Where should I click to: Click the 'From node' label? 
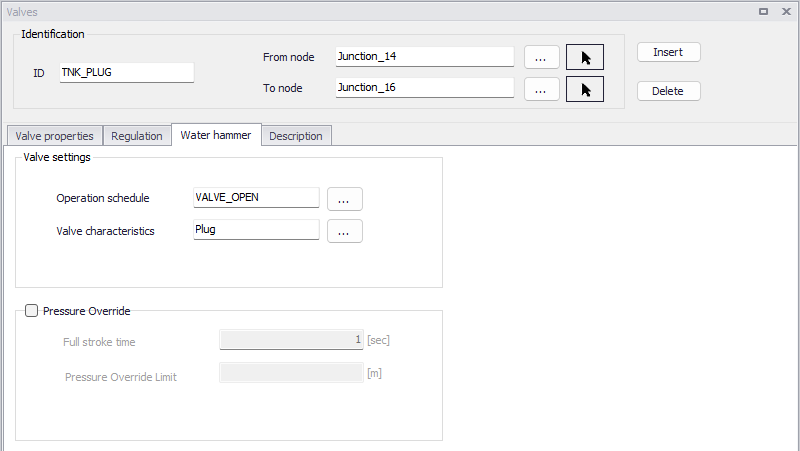click(x=288, y=57)
